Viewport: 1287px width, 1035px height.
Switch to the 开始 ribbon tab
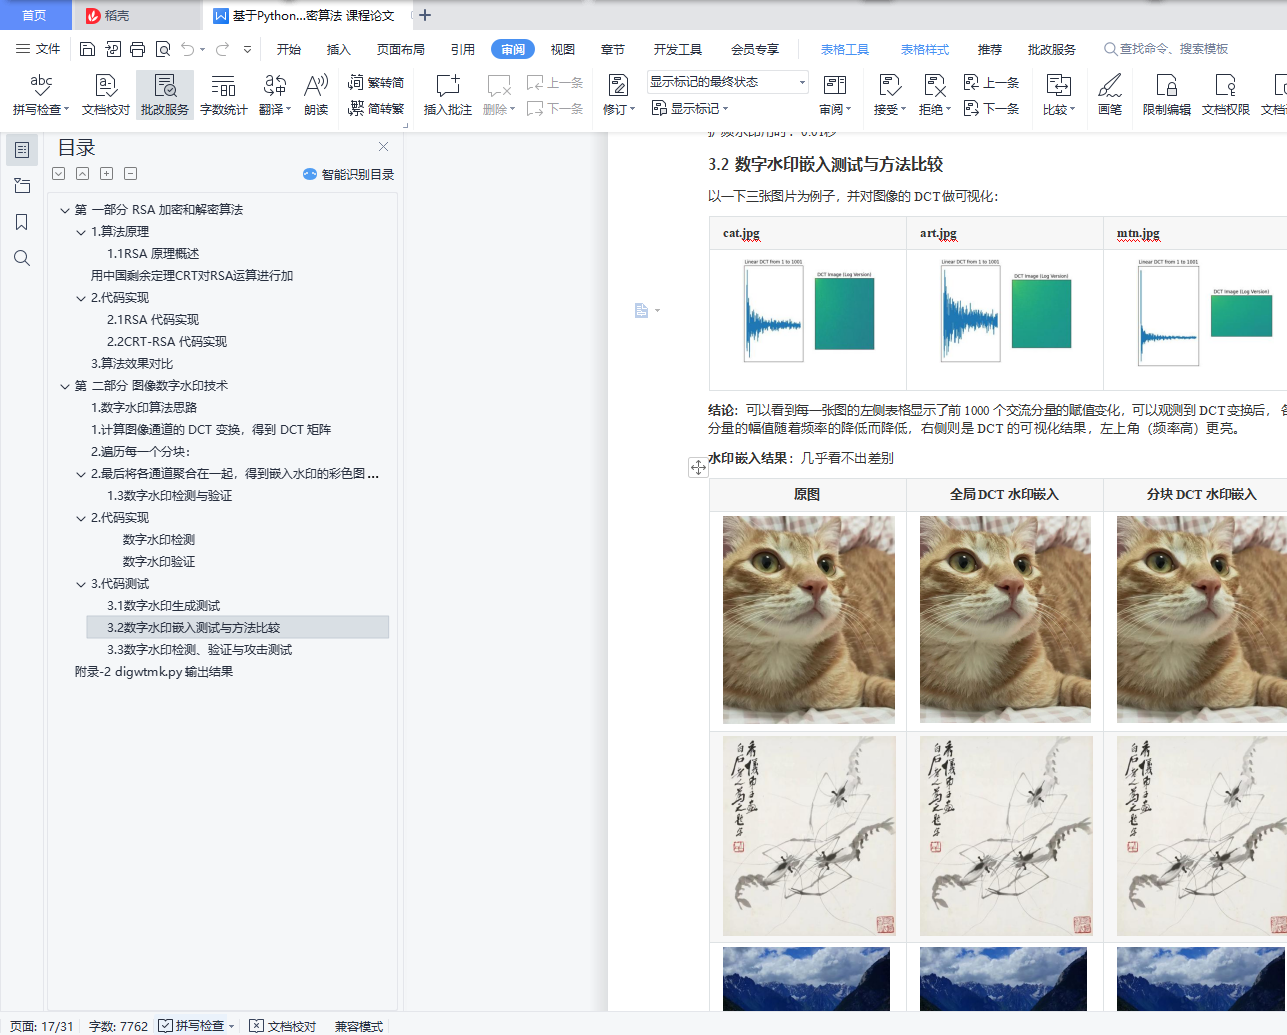point(289,49)
